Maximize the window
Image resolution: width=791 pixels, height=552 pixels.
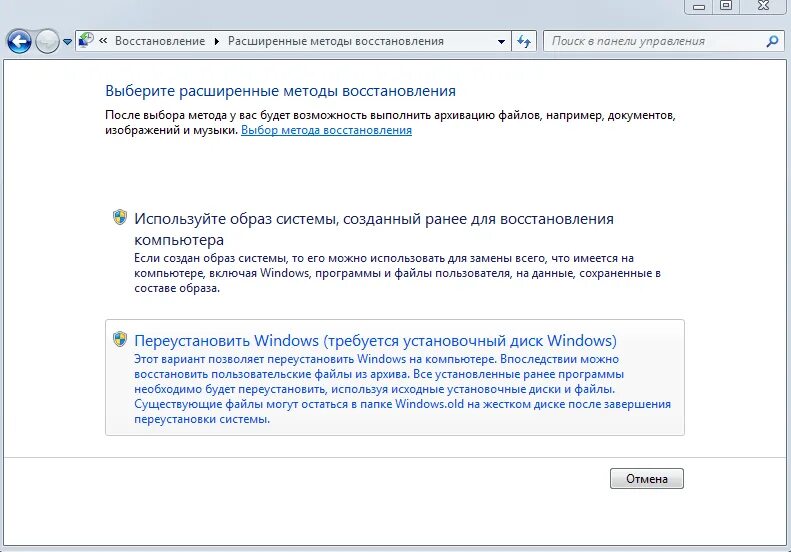tap(726, 6)
